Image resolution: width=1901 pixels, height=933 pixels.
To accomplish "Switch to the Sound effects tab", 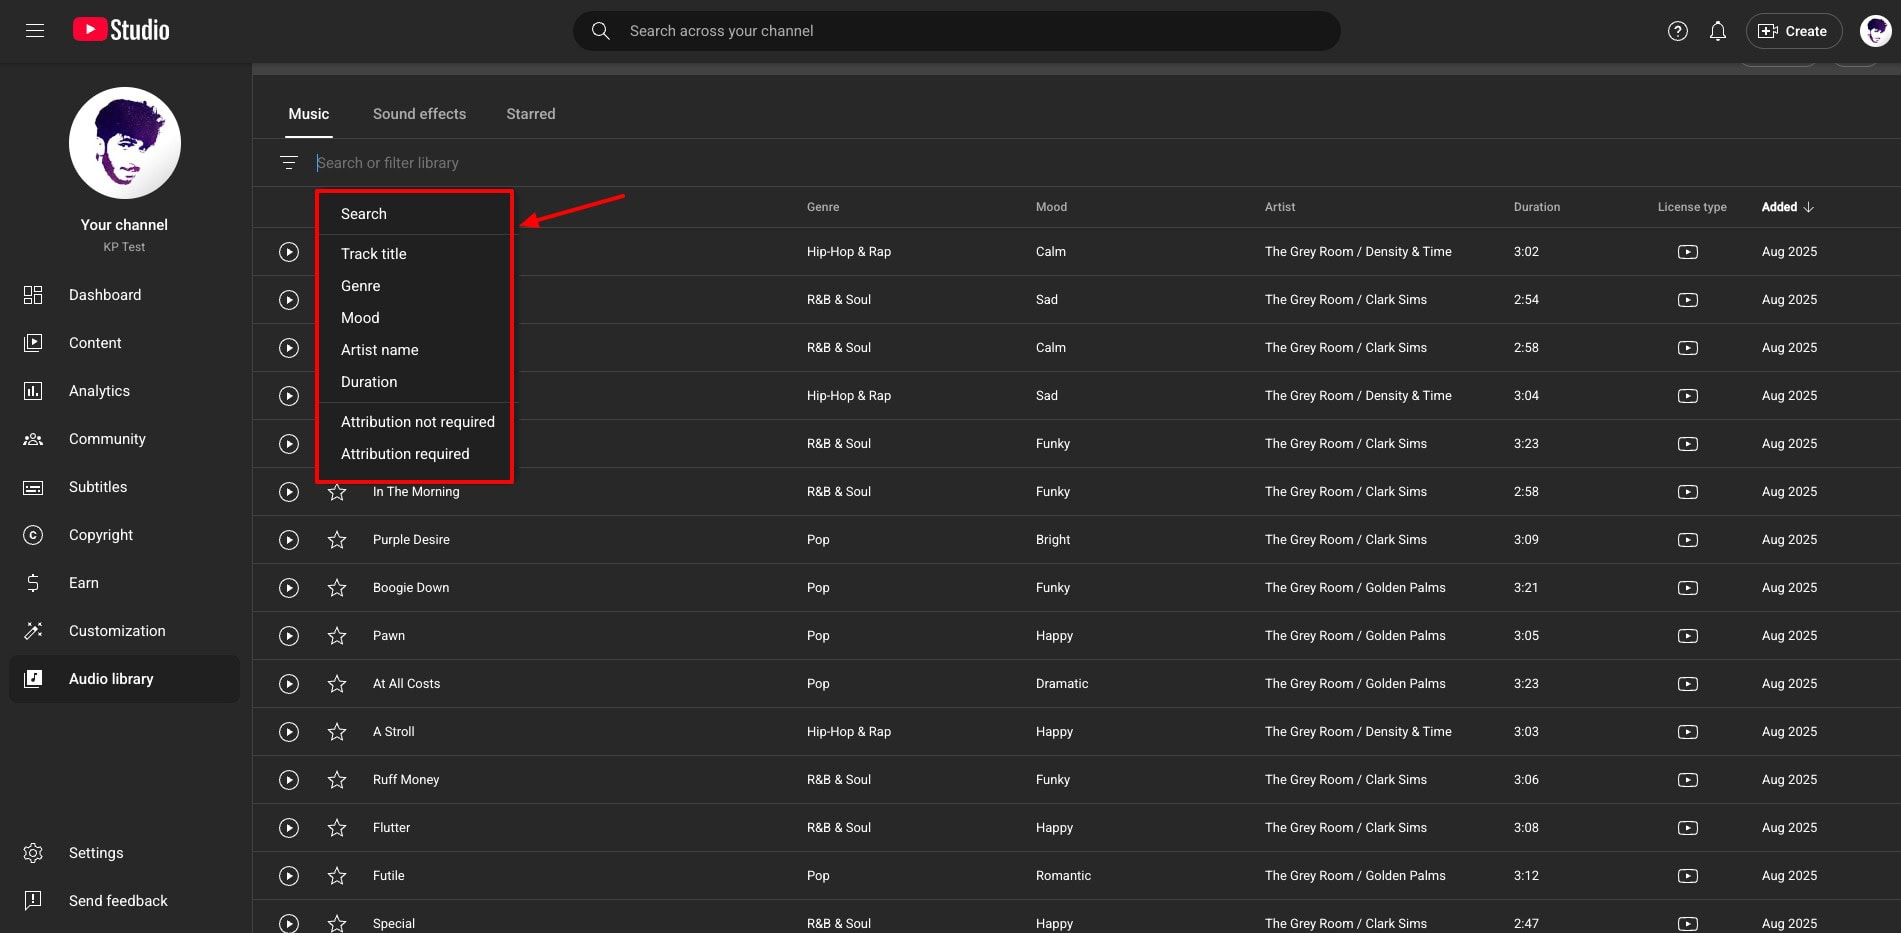I will point(419,114).
